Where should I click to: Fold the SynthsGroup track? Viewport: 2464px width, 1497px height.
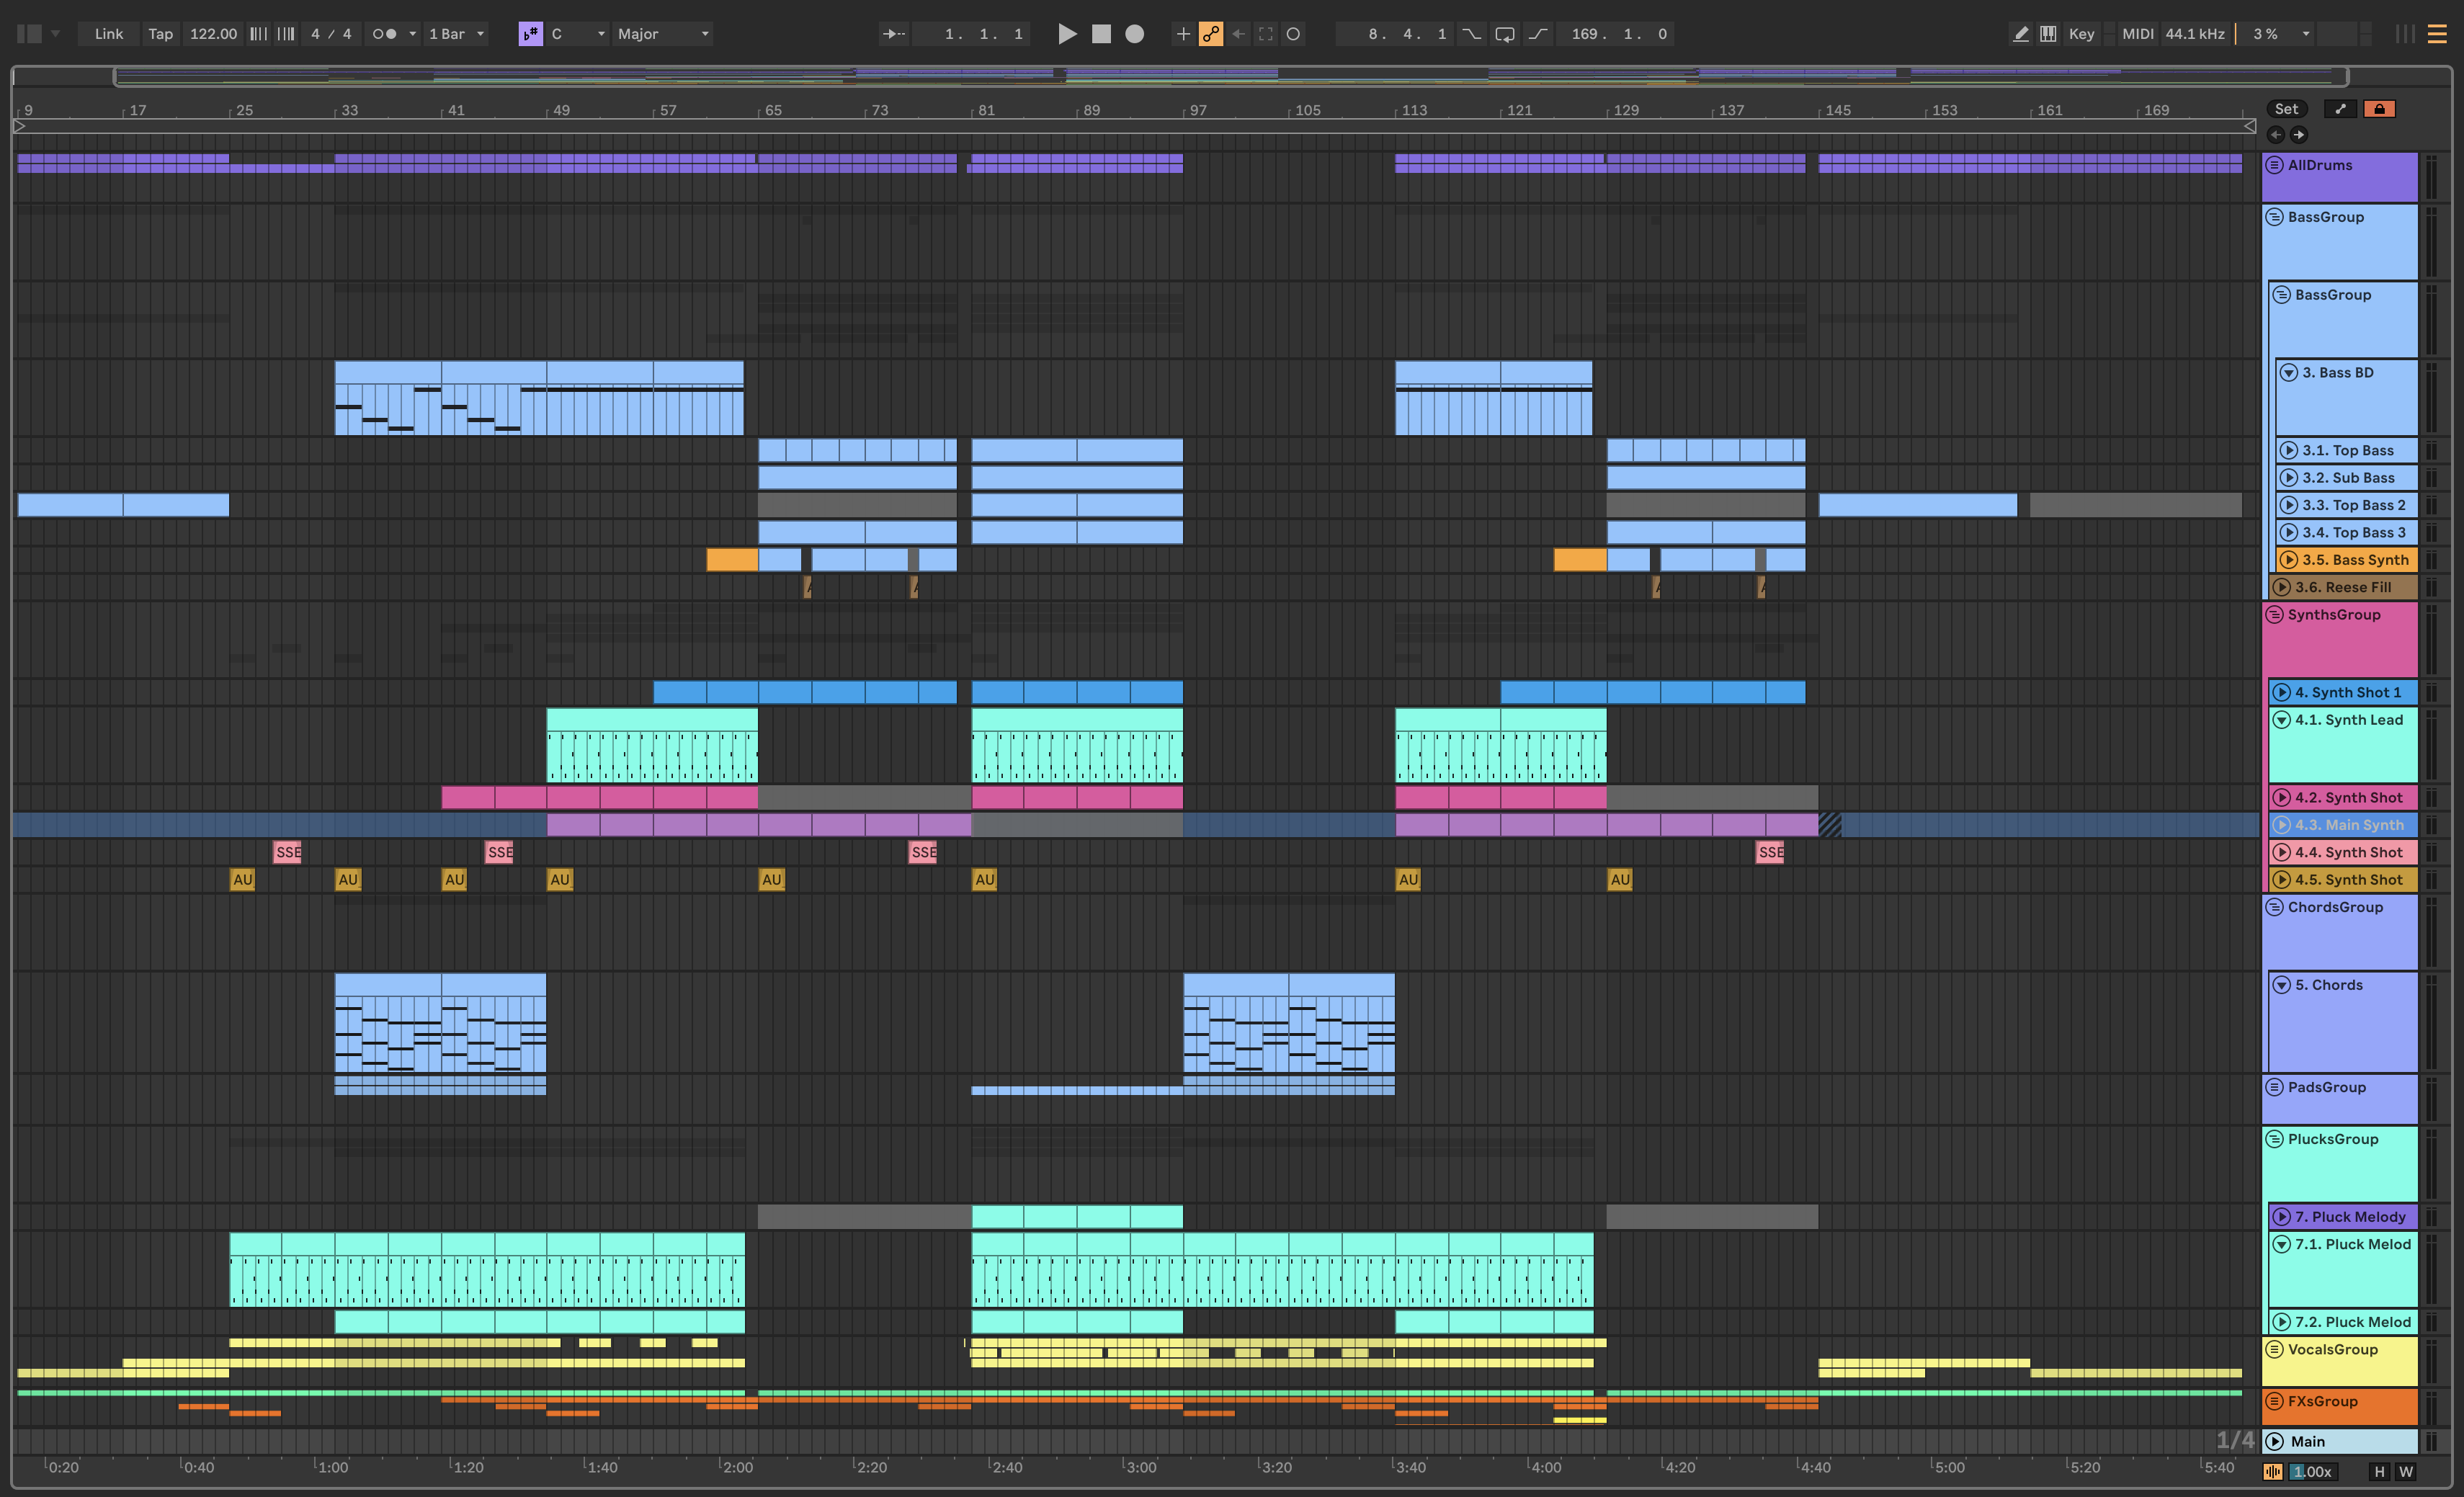pyautogui.click(x=2274, y=615)
